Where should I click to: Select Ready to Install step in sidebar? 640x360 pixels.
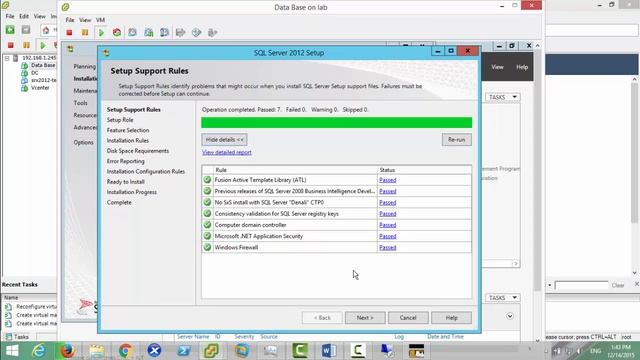tap(126, 182)
